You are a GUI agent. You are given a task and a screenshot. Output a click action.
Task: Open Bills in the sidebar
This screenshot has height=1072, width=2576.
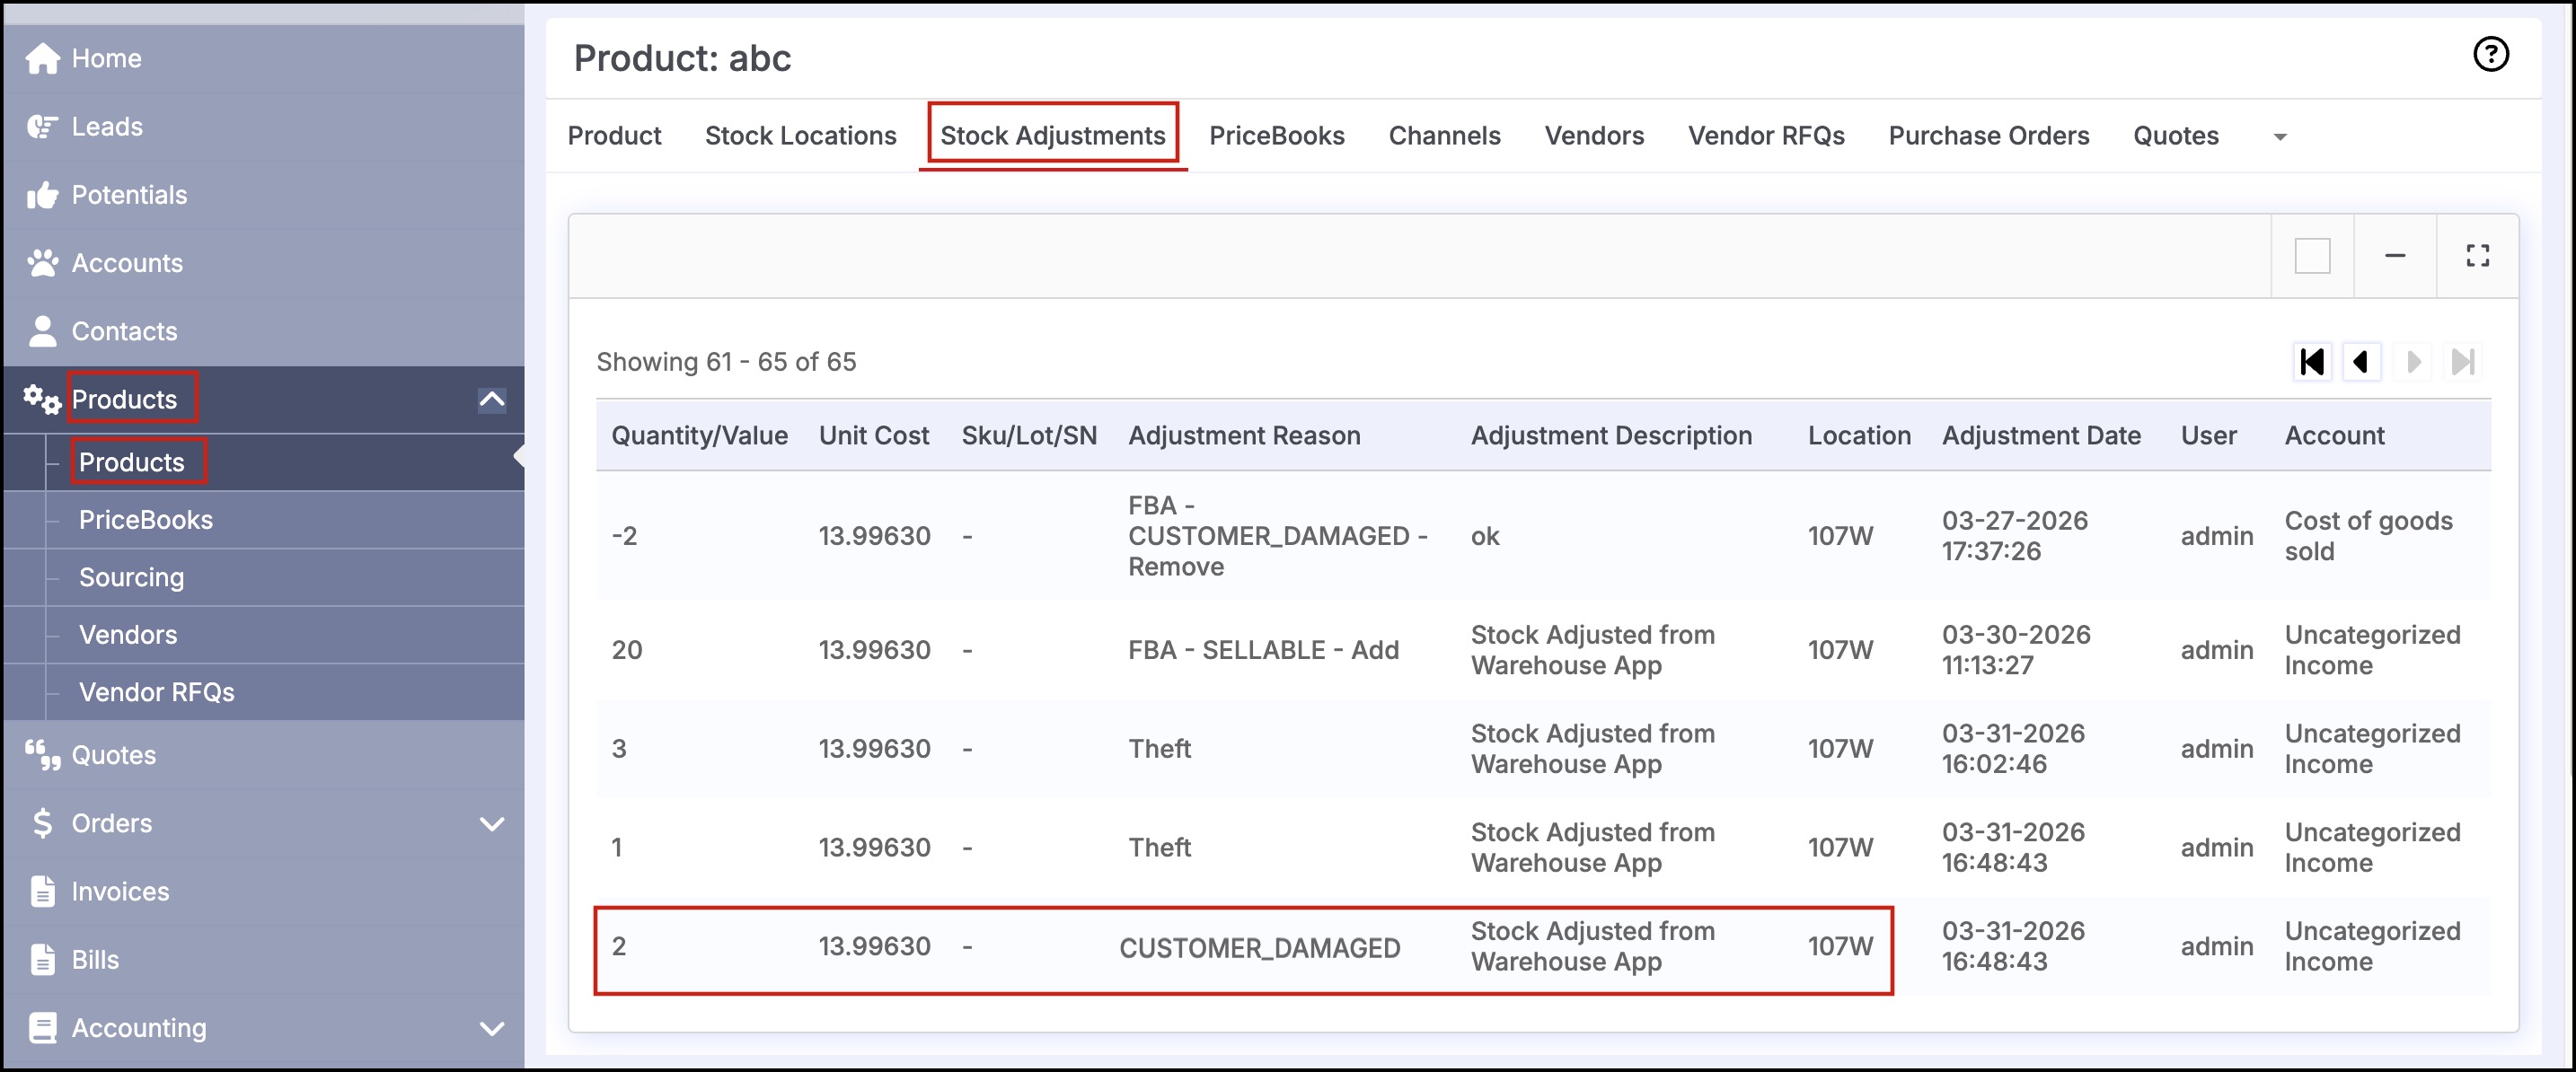(94, 959)
